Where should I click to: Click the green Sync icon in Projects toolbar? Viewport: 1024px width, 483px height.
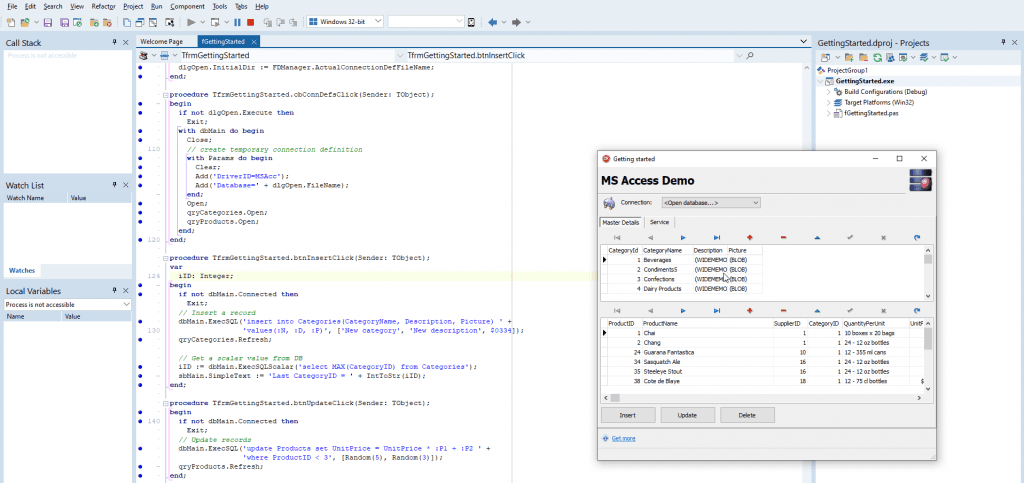coord(878,57)
